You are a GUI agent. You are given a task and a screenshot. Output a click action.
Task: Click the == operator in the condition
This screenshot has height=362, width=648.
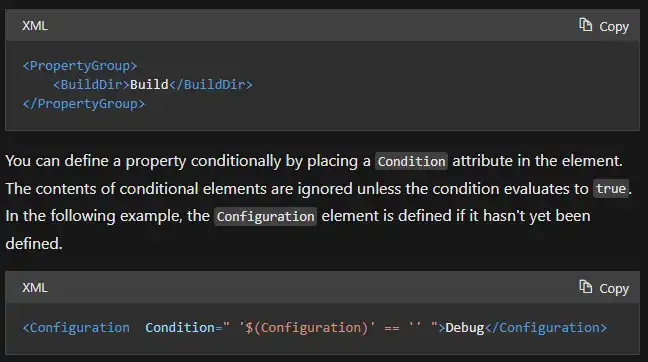[x=392, y=328]
